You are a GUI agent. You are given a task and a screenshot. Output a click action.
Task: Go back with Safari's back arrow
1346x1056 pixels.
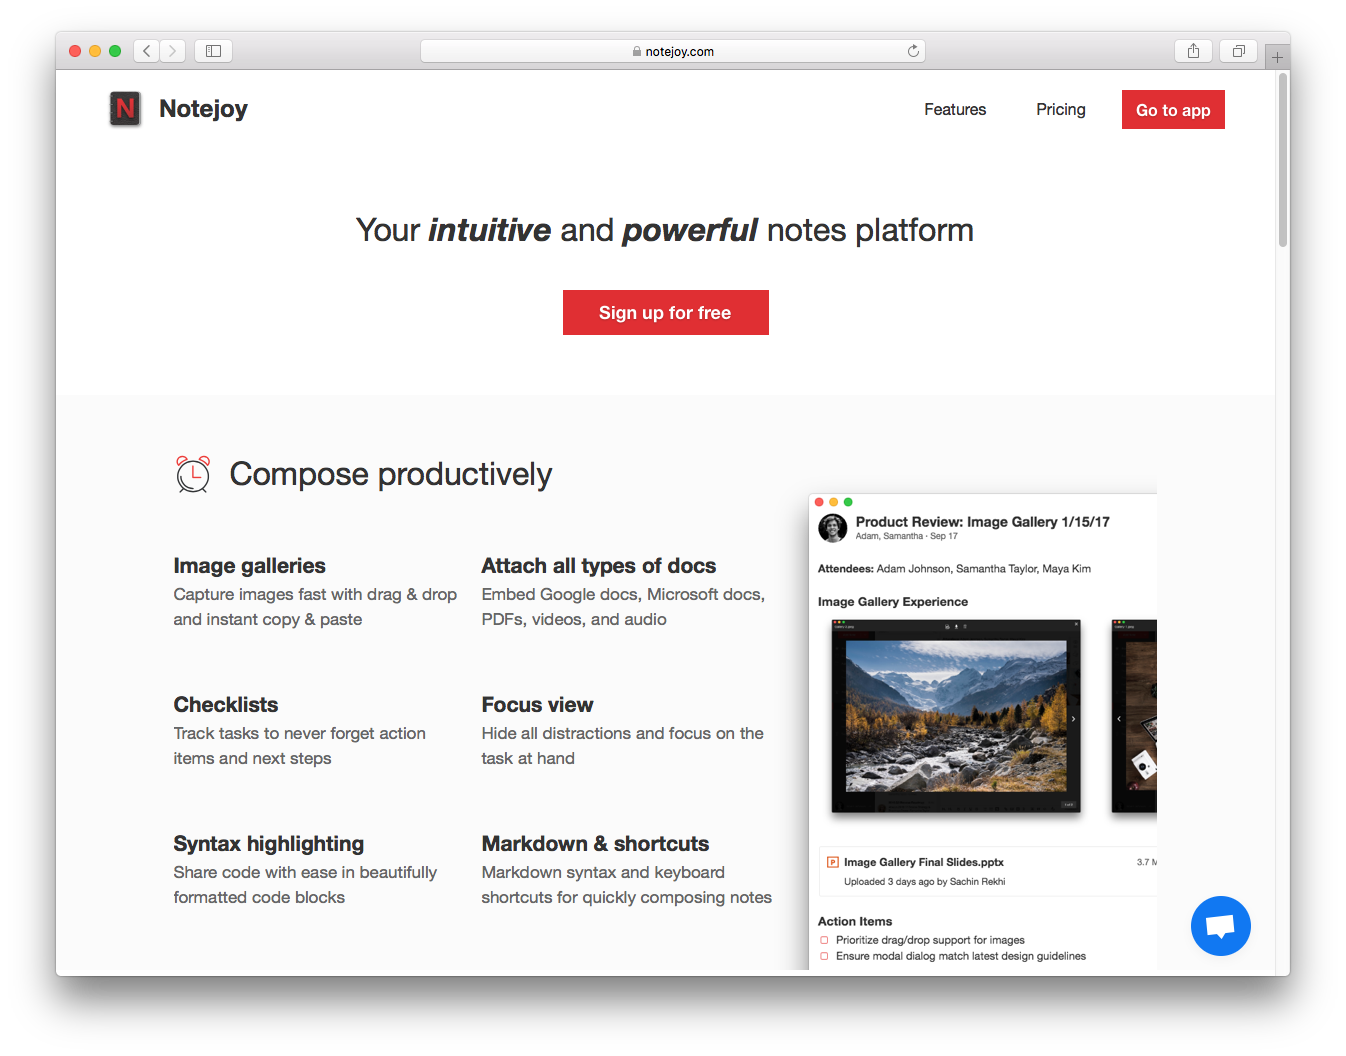click(x=147, y=51)
